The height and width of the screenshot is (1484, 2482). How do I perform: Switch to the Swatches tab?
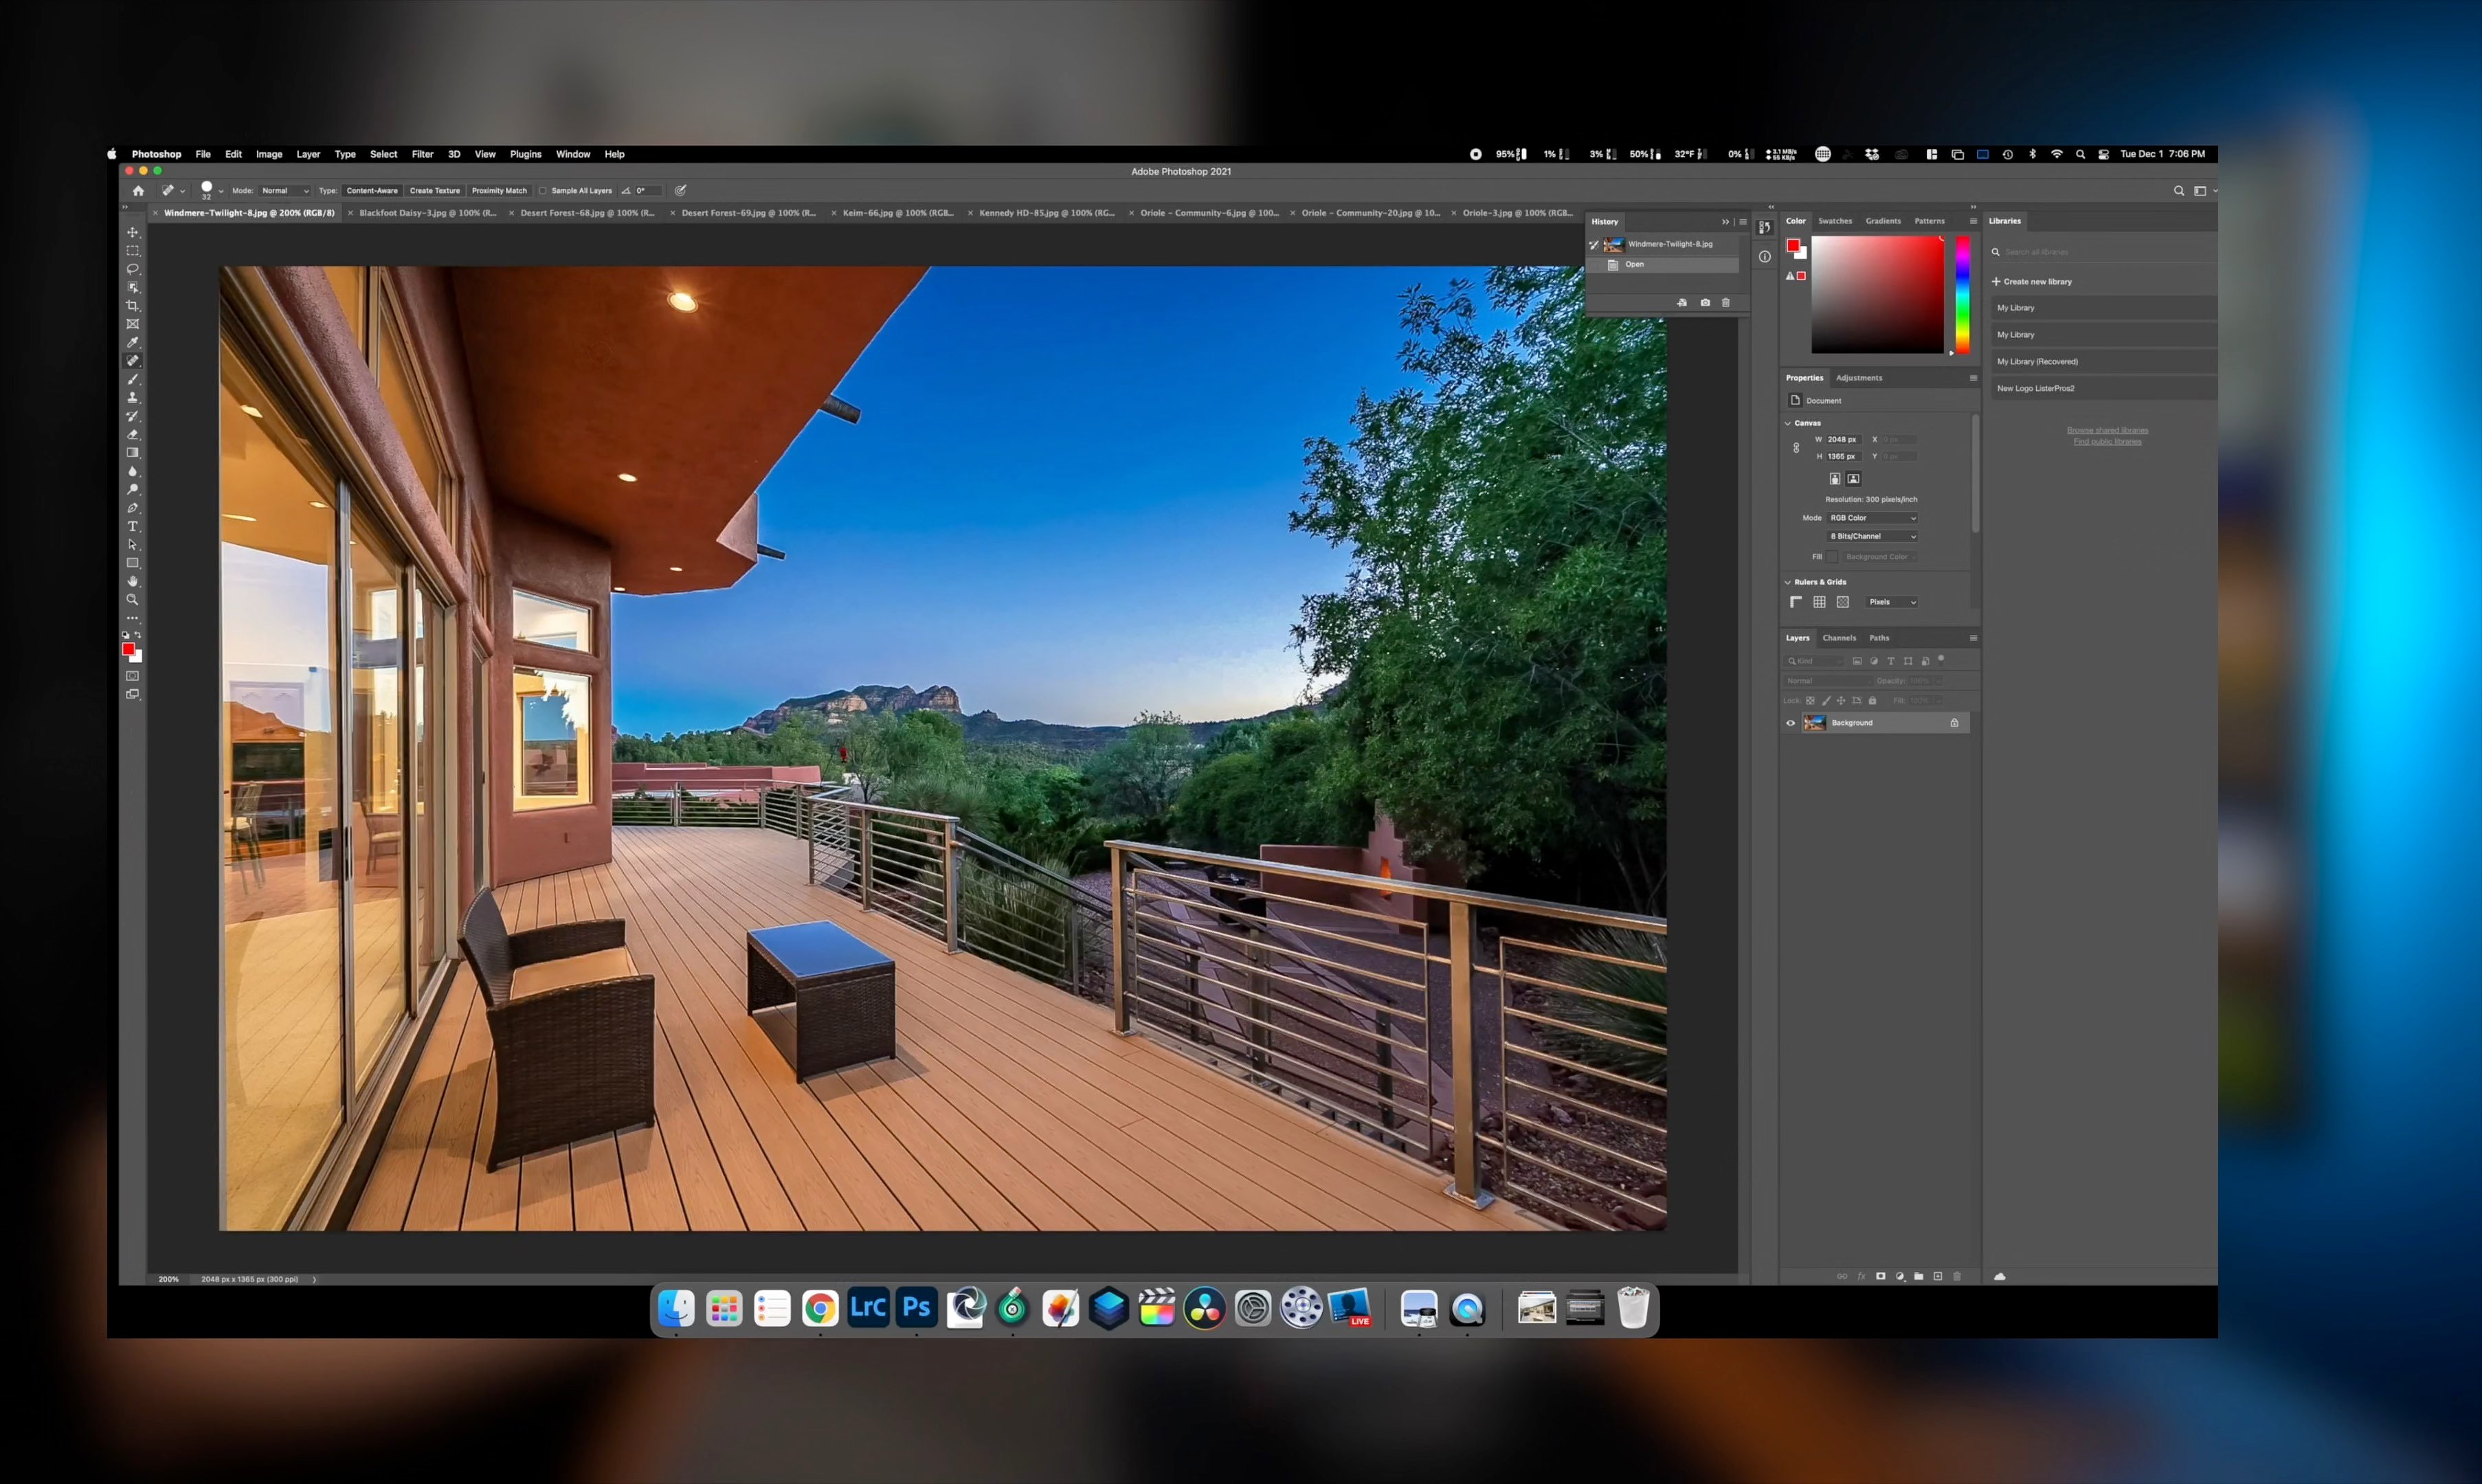(x=1835, y=221)
